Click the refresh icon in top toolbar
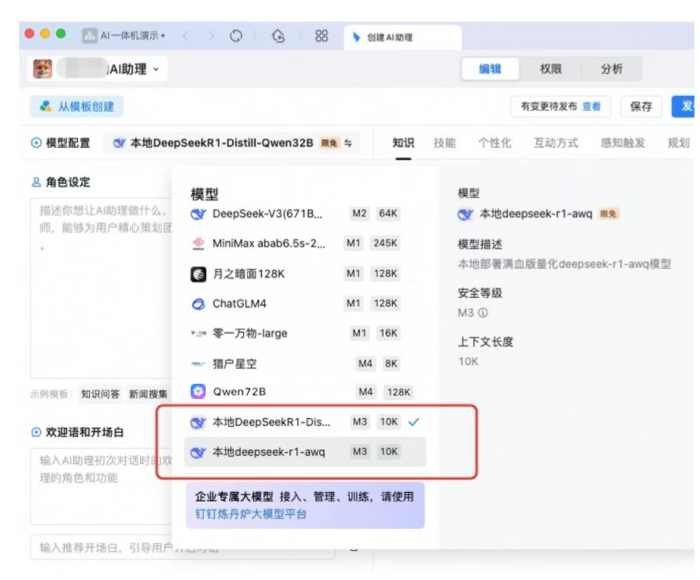 (x=236, y=35)
